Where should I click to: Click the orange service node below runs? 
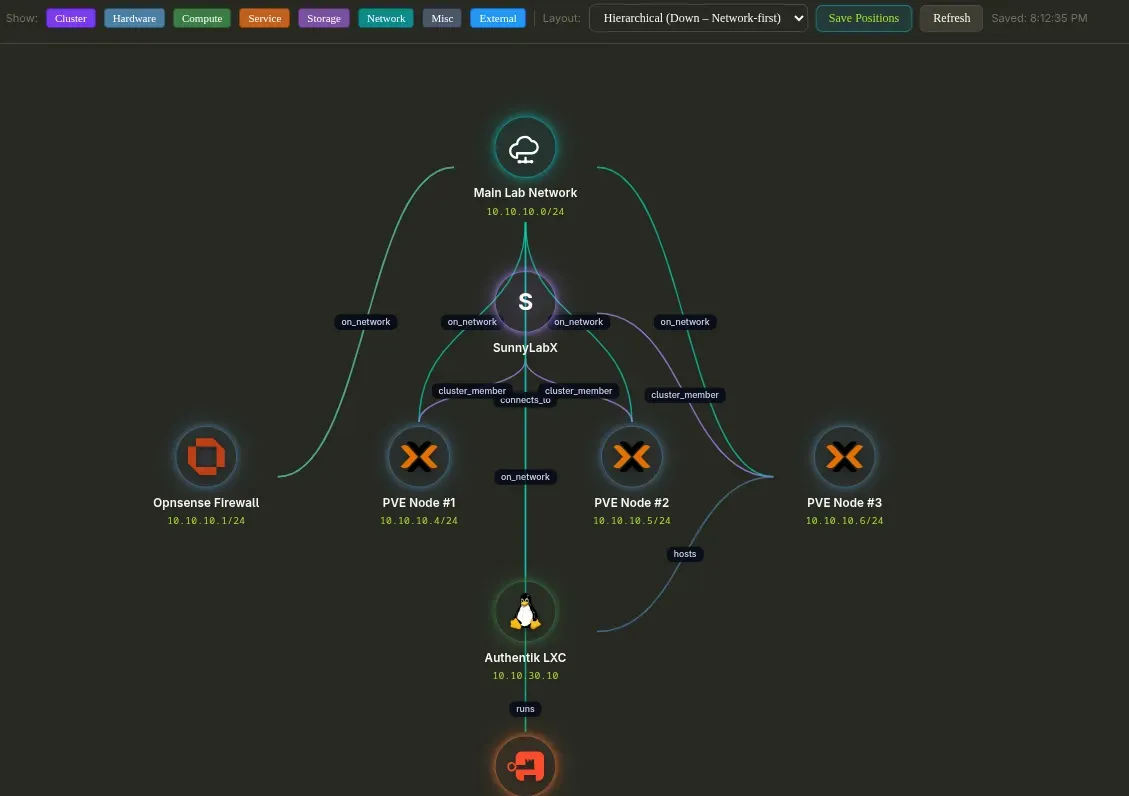click(525, 766)
